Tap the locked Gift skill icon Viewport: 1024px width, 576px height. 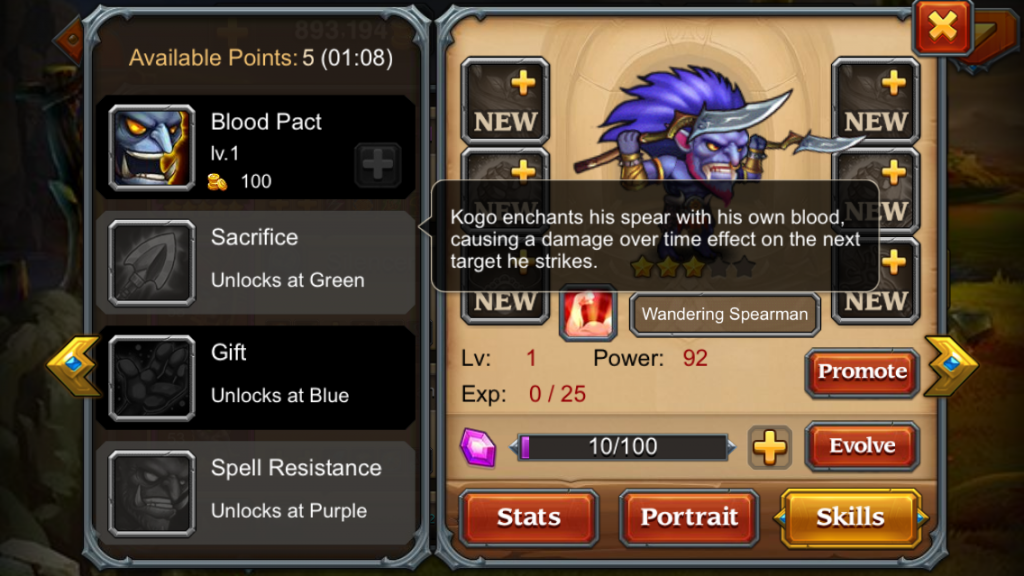(x=152, y=378)
